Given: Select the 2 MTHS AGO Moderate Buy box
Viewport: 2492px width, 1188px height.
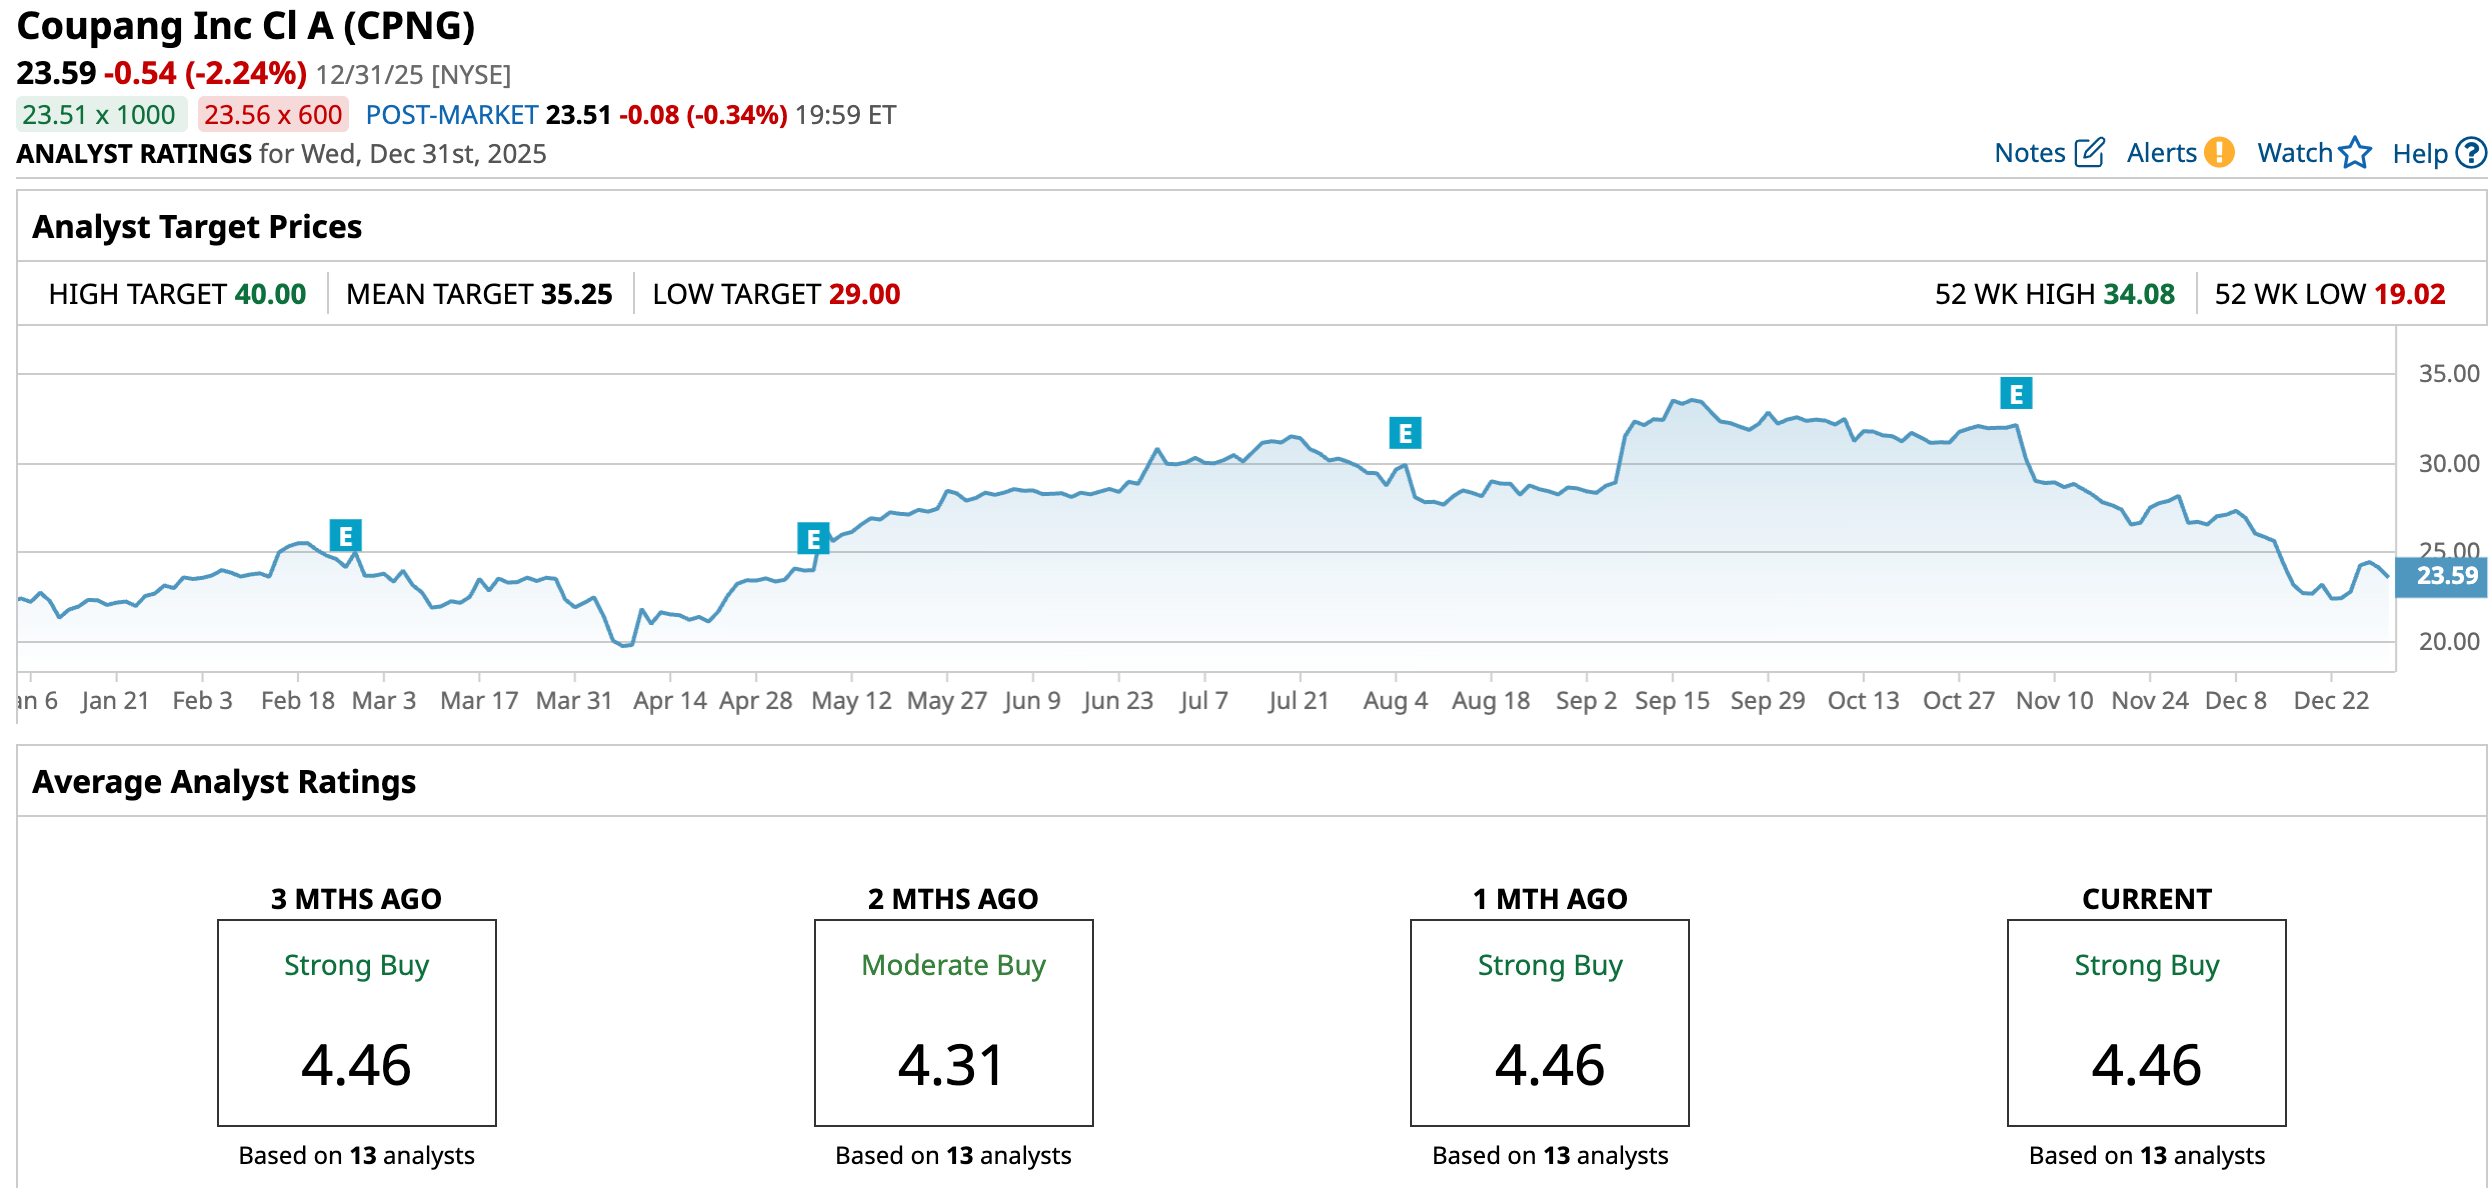Looking at the screenshot, I should [953, 1022].
